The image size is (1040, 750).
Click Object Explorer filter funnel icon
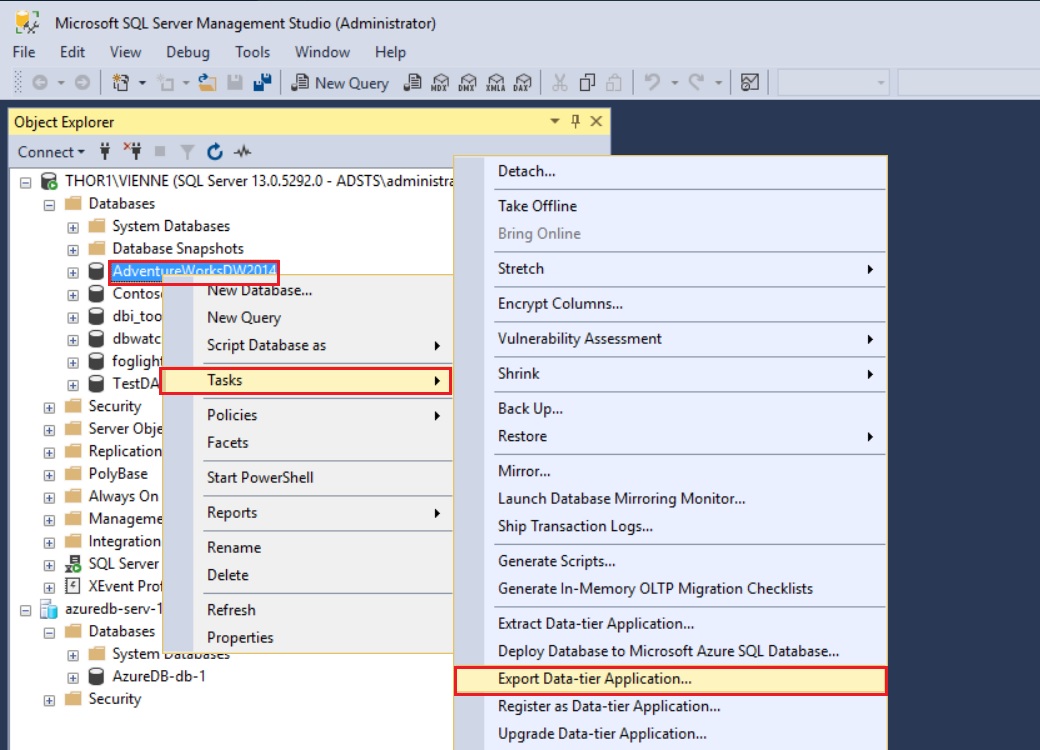pyautogui.click(x=188, y=152)
